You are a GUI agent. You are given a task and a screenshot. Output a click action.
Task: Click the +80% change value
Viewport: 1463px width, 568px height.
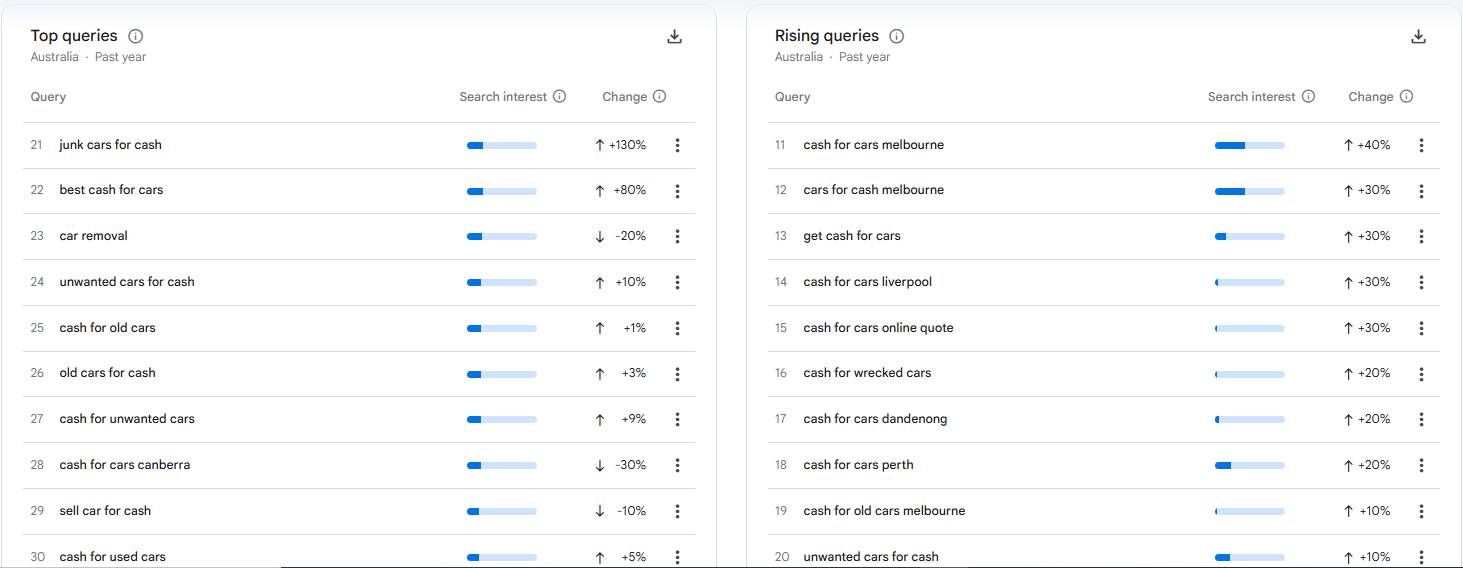(630, 190)
